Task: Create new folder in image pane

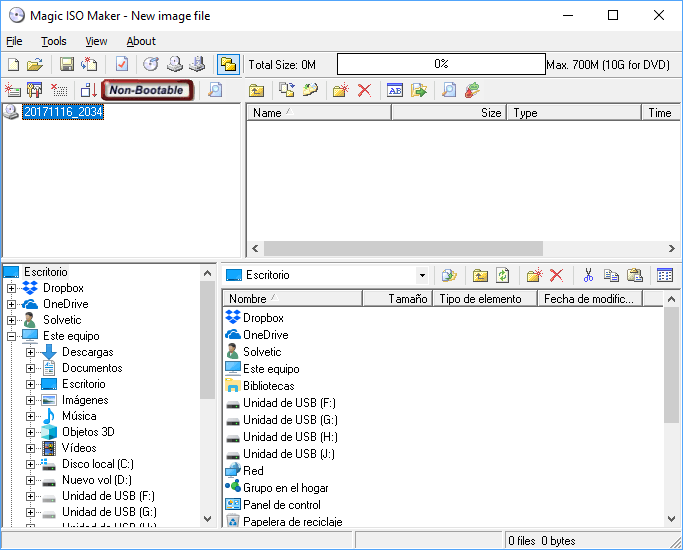Action: 341,90
